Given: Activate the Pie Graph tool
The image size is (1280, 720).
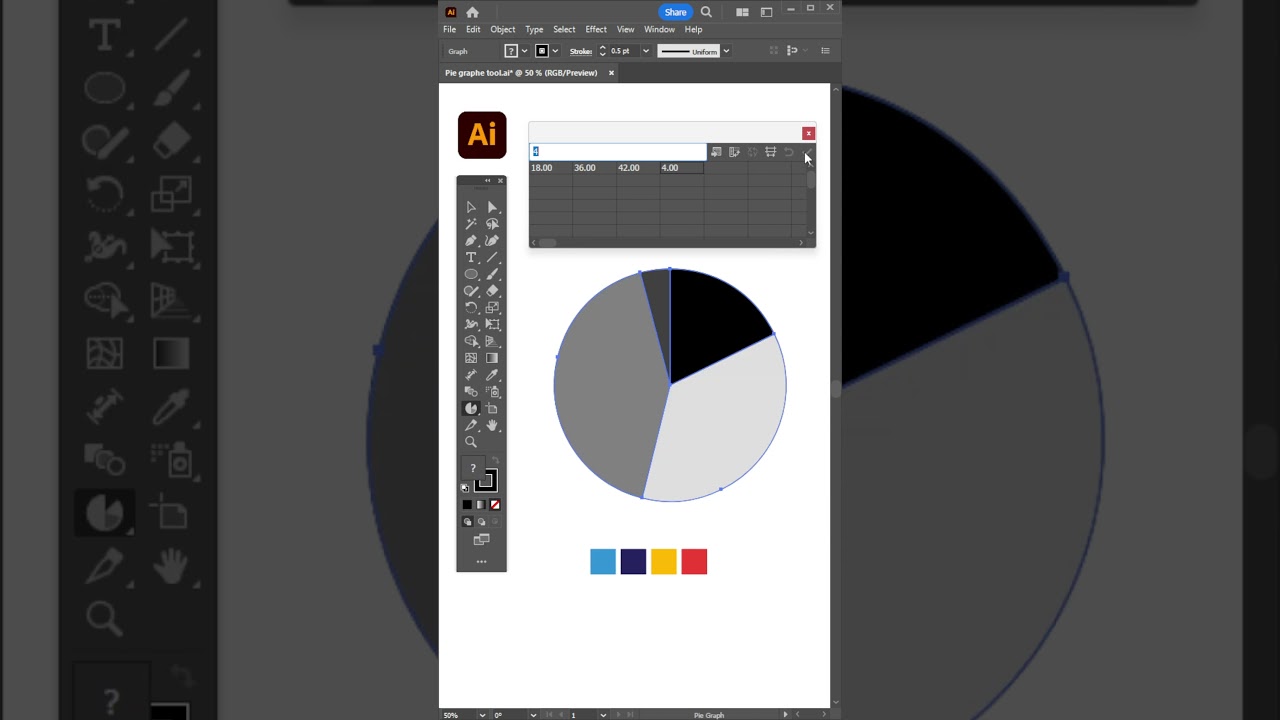Looking at the screenshot, I should (471, 408).
